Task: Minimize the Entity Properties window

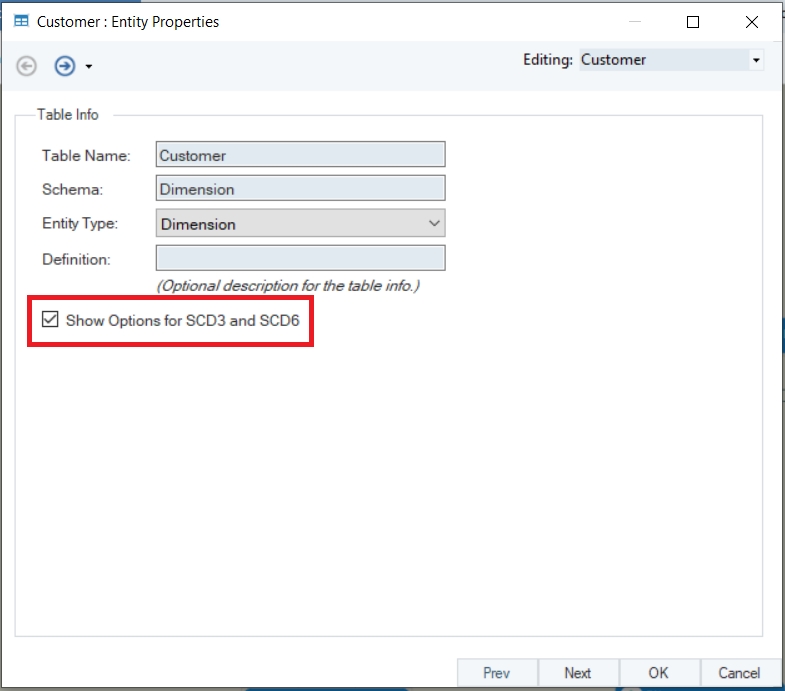Action: (634, 21)
